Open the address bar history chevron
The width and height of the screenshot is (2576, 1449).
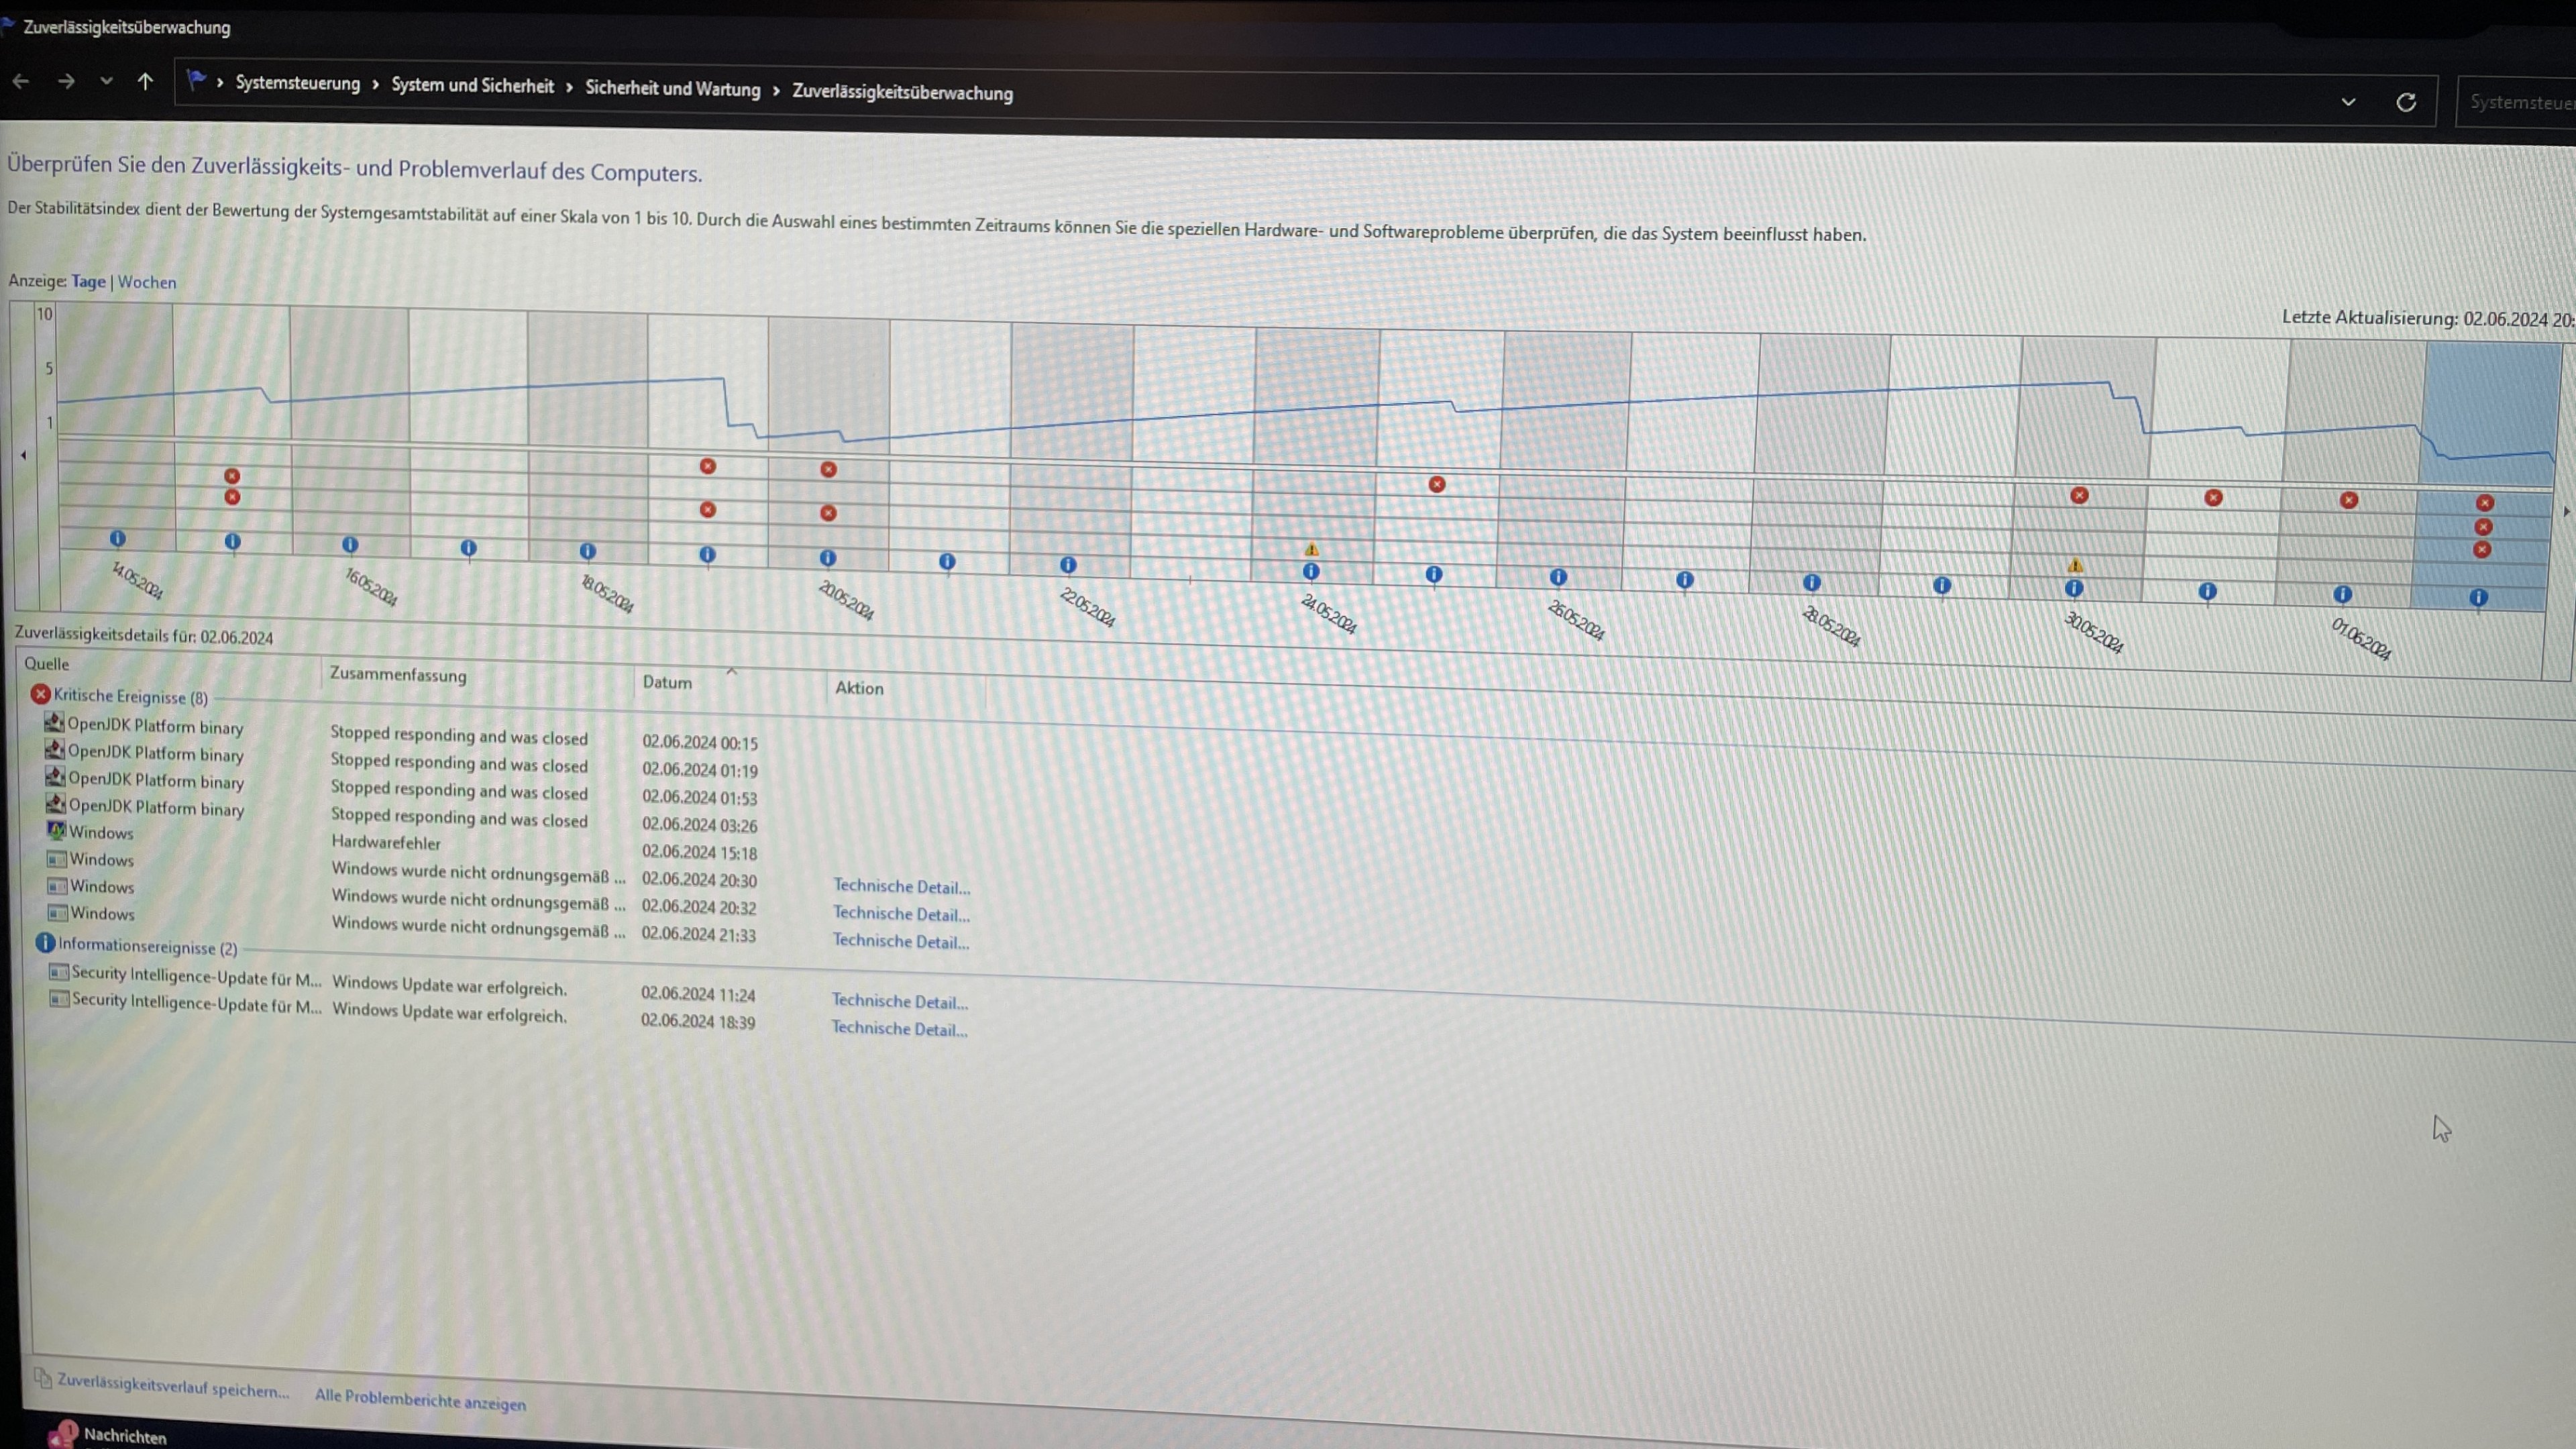[2348, 102]
